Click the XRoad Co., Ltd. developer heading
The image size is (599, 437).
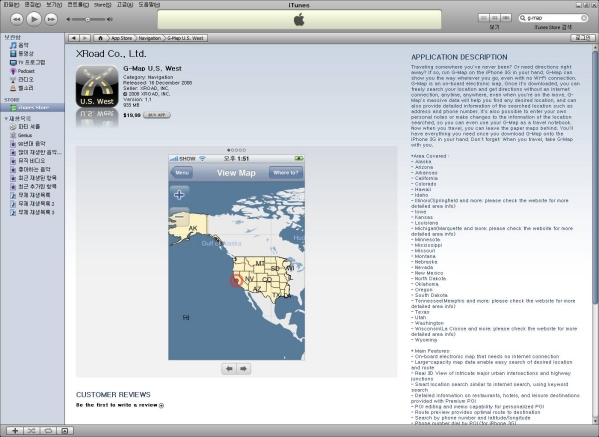(x=111, y=54)
